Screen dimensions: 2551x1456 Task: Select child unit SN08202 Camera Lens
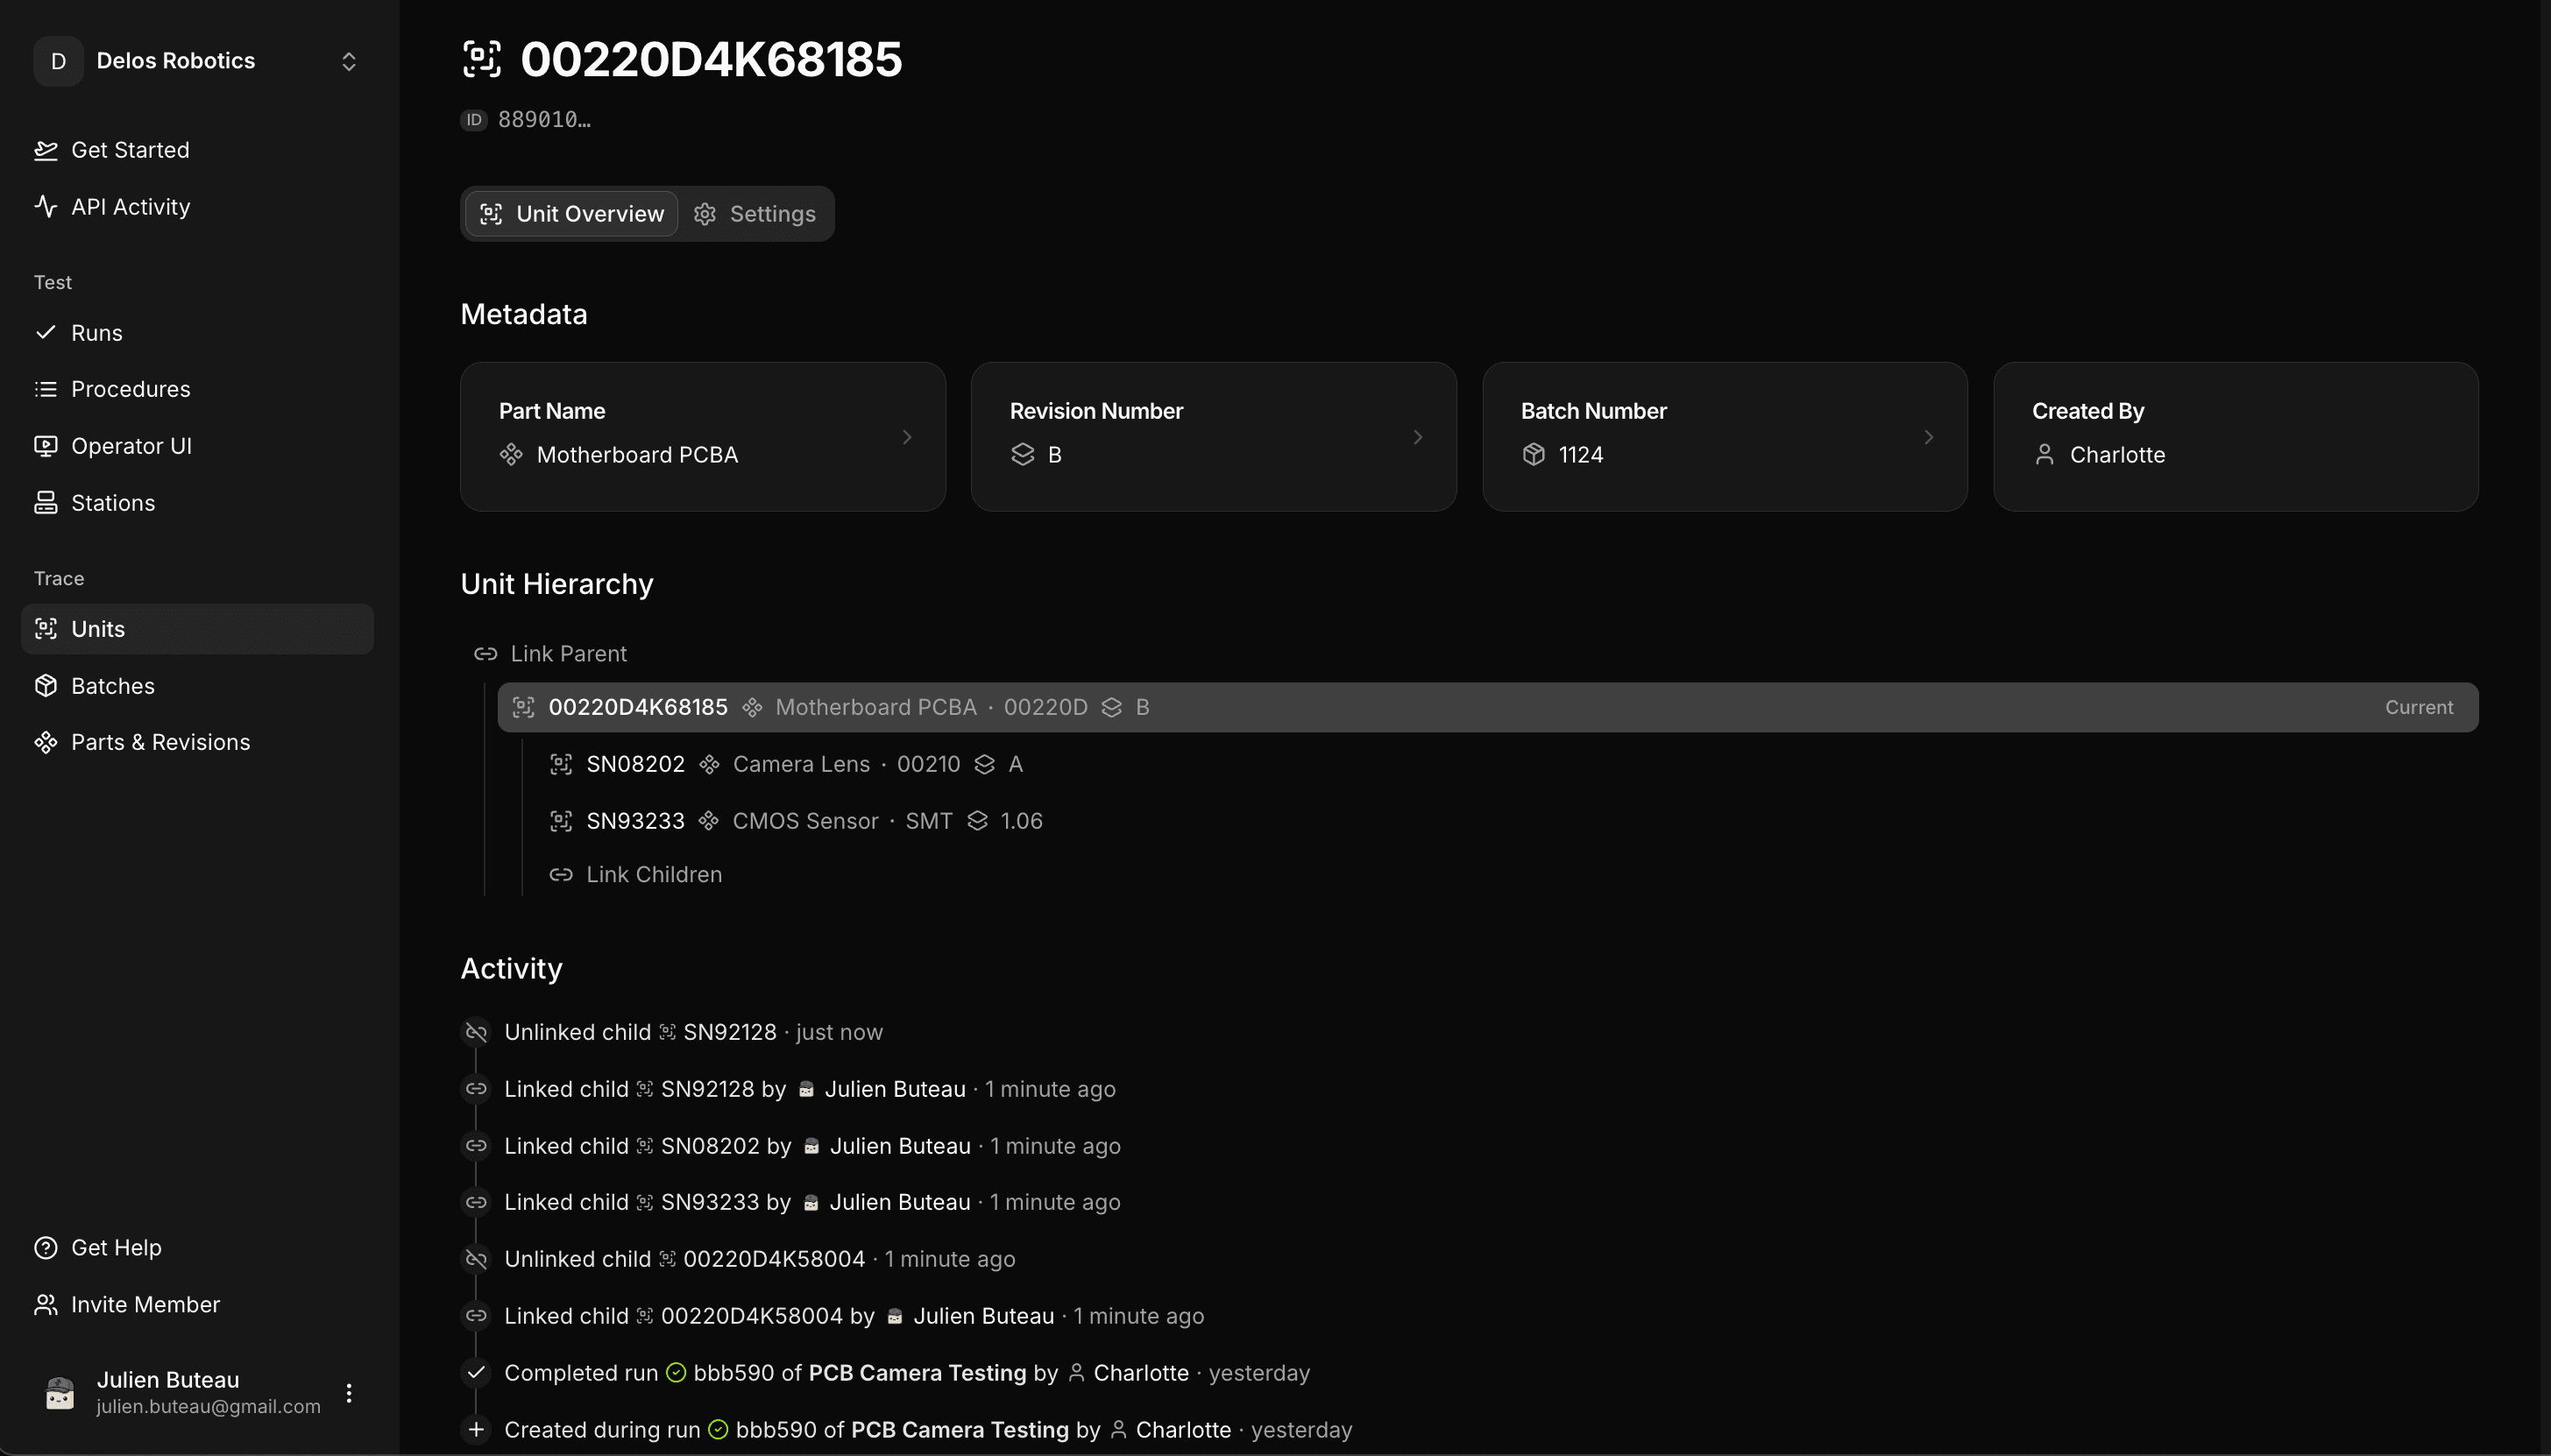pyautogui.click(x=635, y=764)
